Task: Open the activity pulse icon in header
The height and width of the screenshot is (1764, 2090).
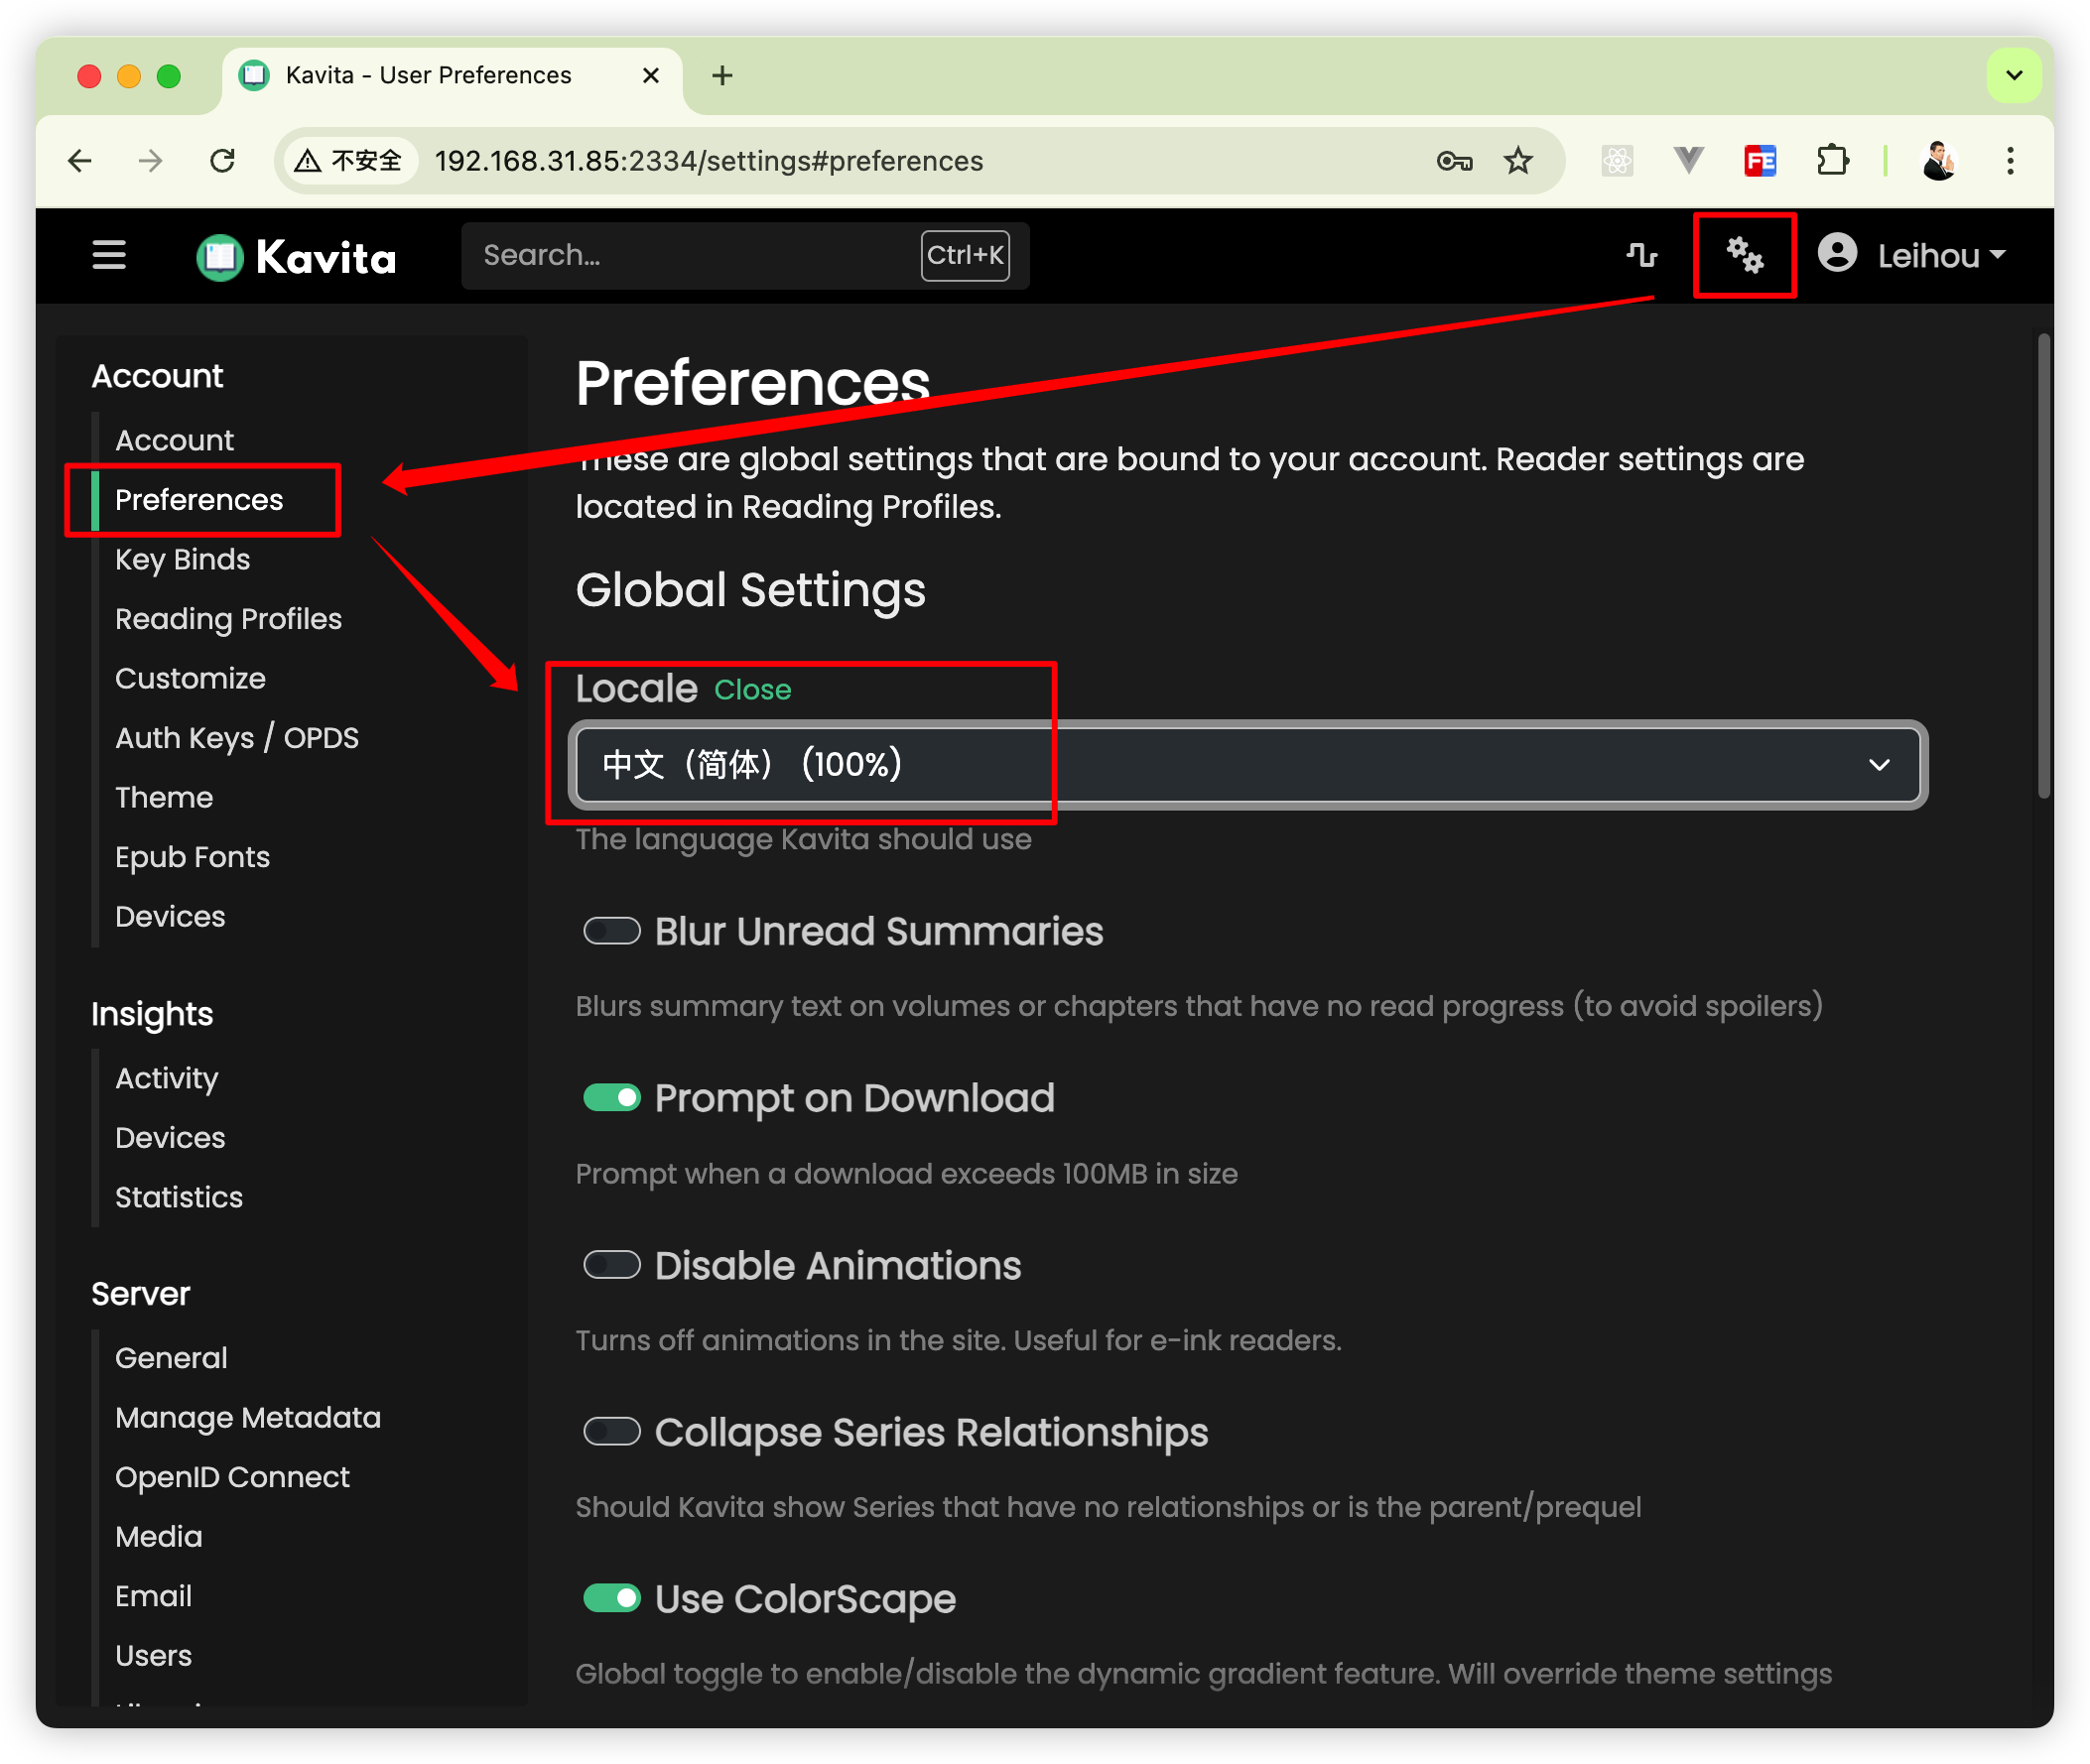Action: tap(1641, 255)
